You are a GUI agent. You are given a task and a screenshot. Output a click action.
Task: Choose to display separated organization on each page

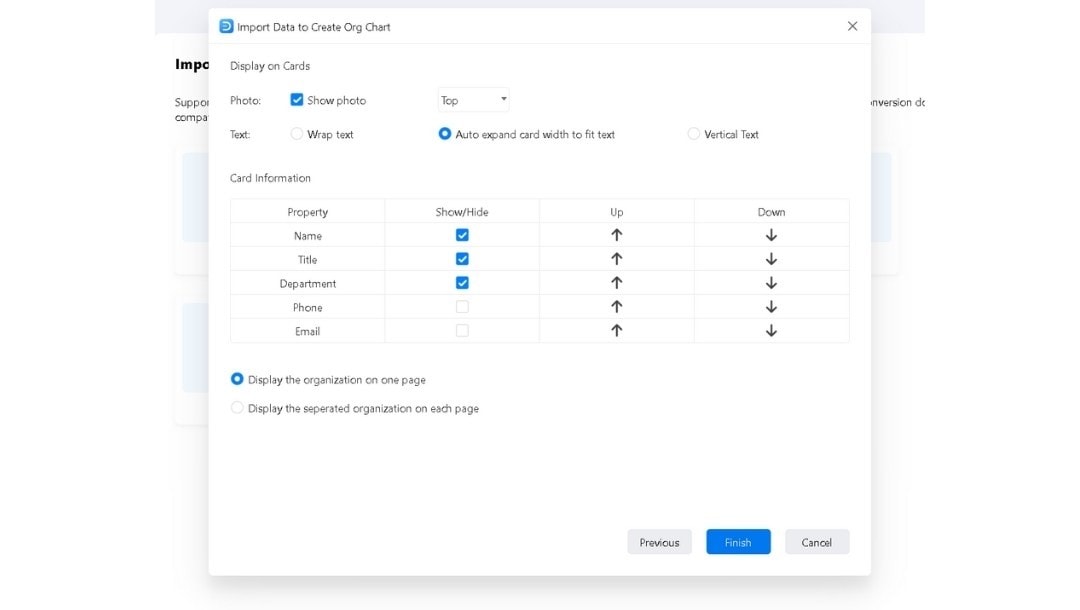pyautogui.click(x=237, y=408)
